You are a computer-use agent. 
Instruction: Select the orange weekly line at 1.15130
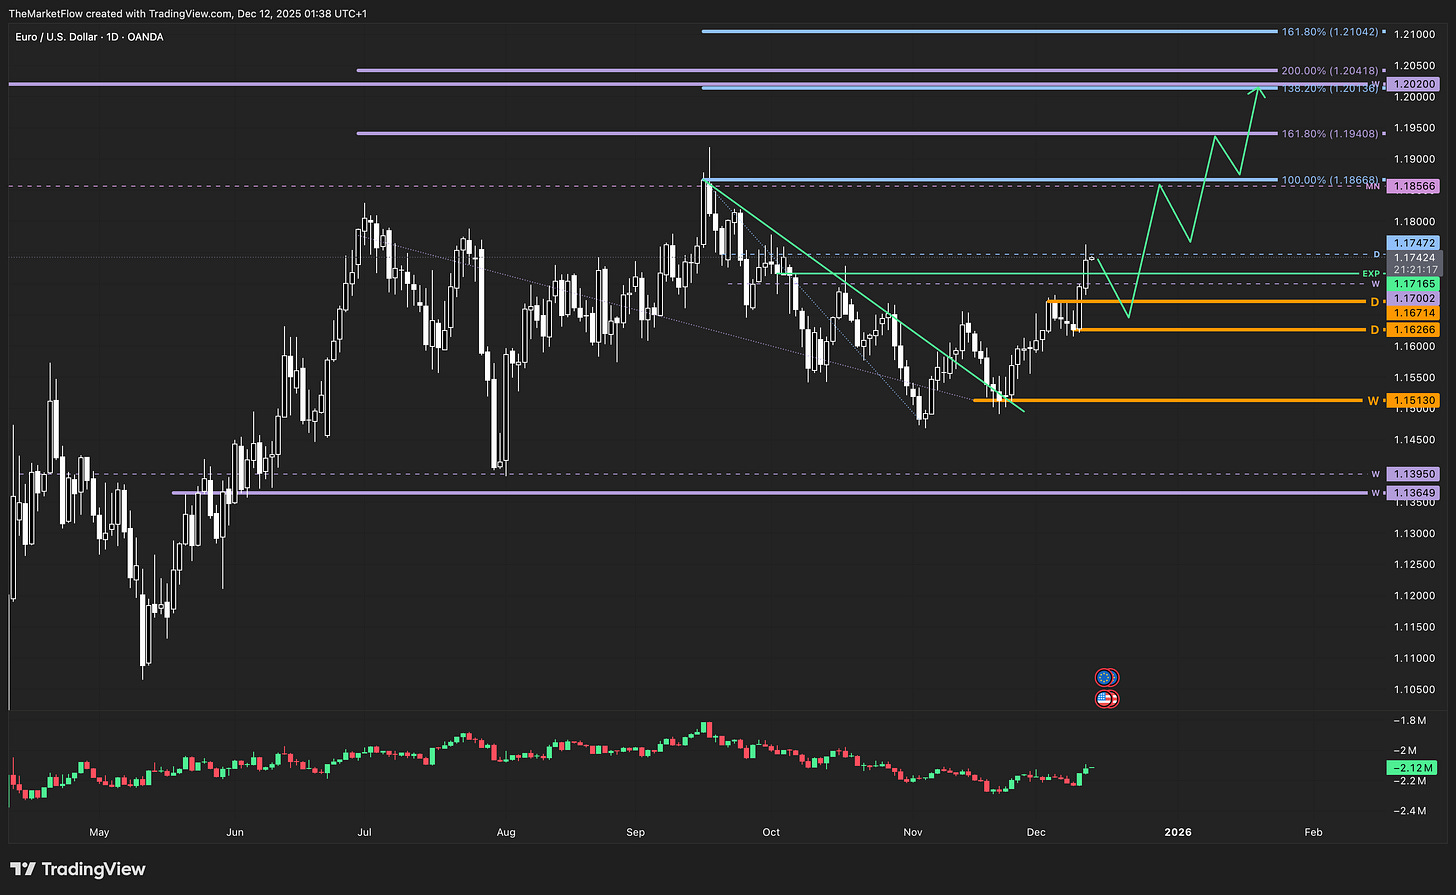1168,400
